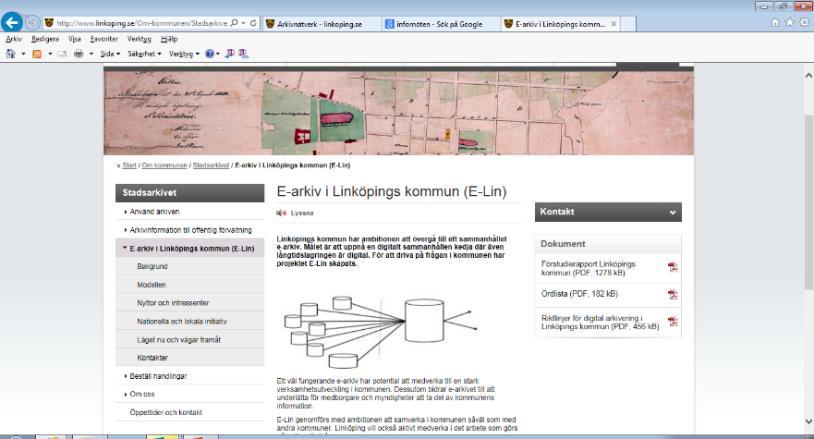Open a new blank tab
The width and height of the screenshot is (814, 439).
pos(628,24)
